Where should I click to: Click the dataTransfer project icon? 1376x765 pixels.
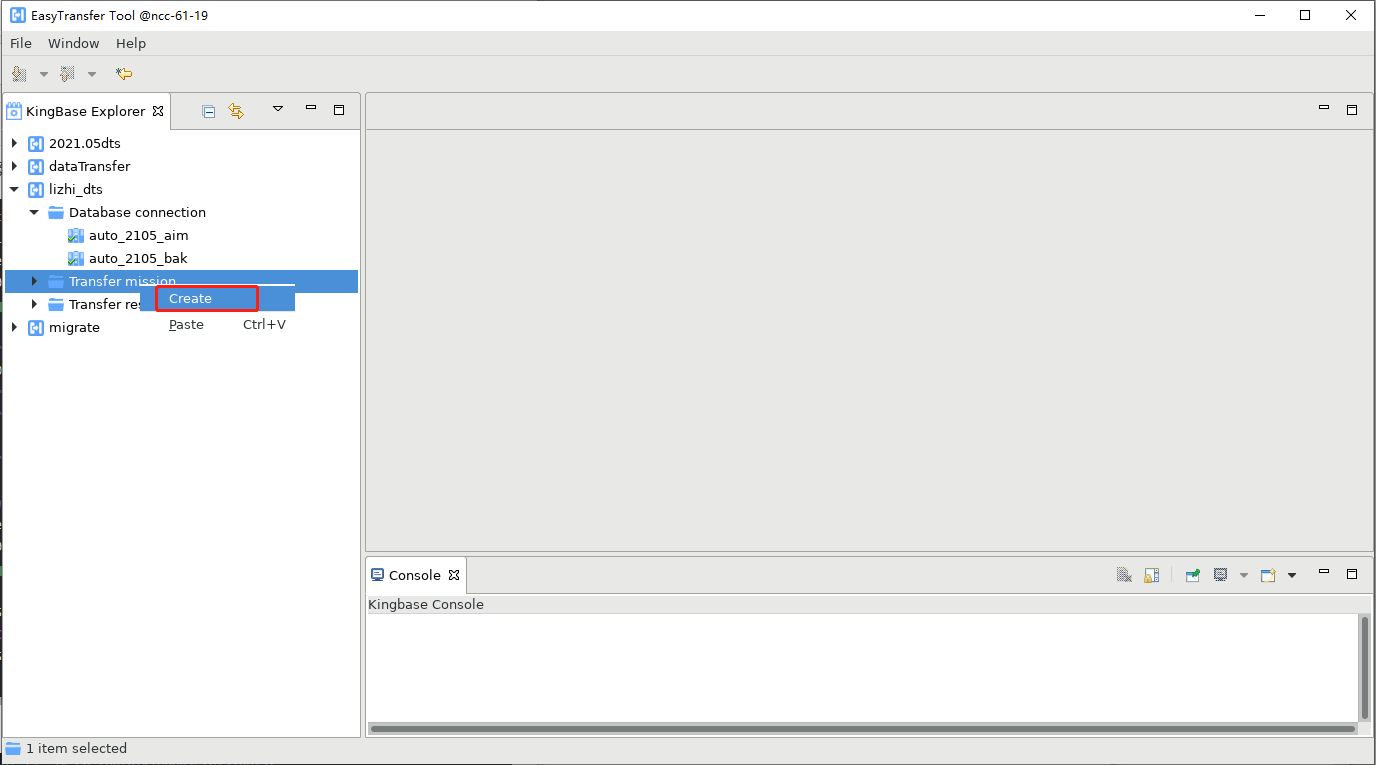tap(36, 166)
